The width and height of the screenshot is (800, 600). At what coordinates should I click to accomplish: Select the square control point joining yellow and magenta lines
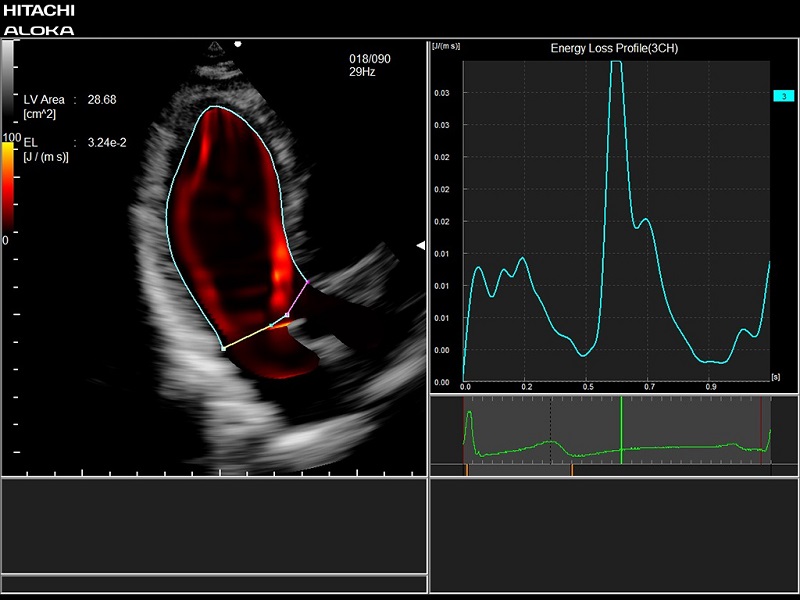tap(287, 315)
